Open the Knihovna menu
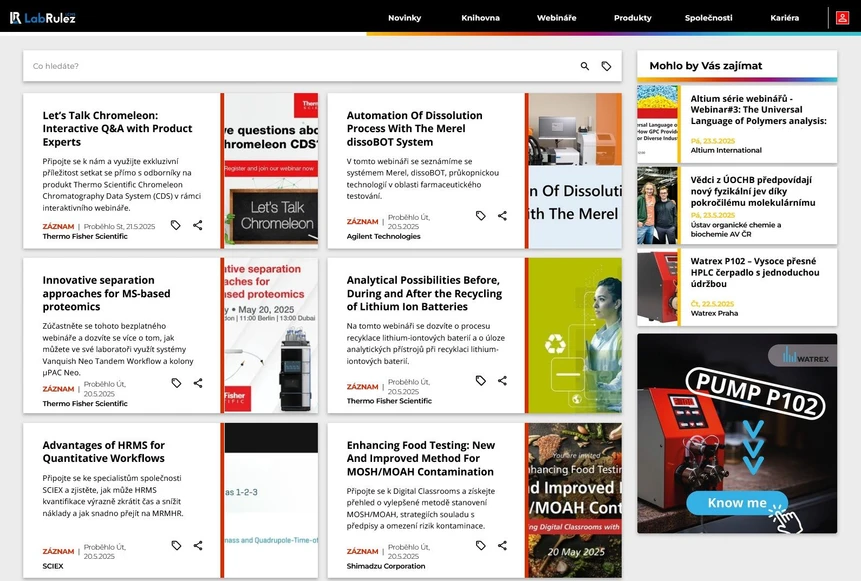The image size is (861, 581). pos(480,18)
